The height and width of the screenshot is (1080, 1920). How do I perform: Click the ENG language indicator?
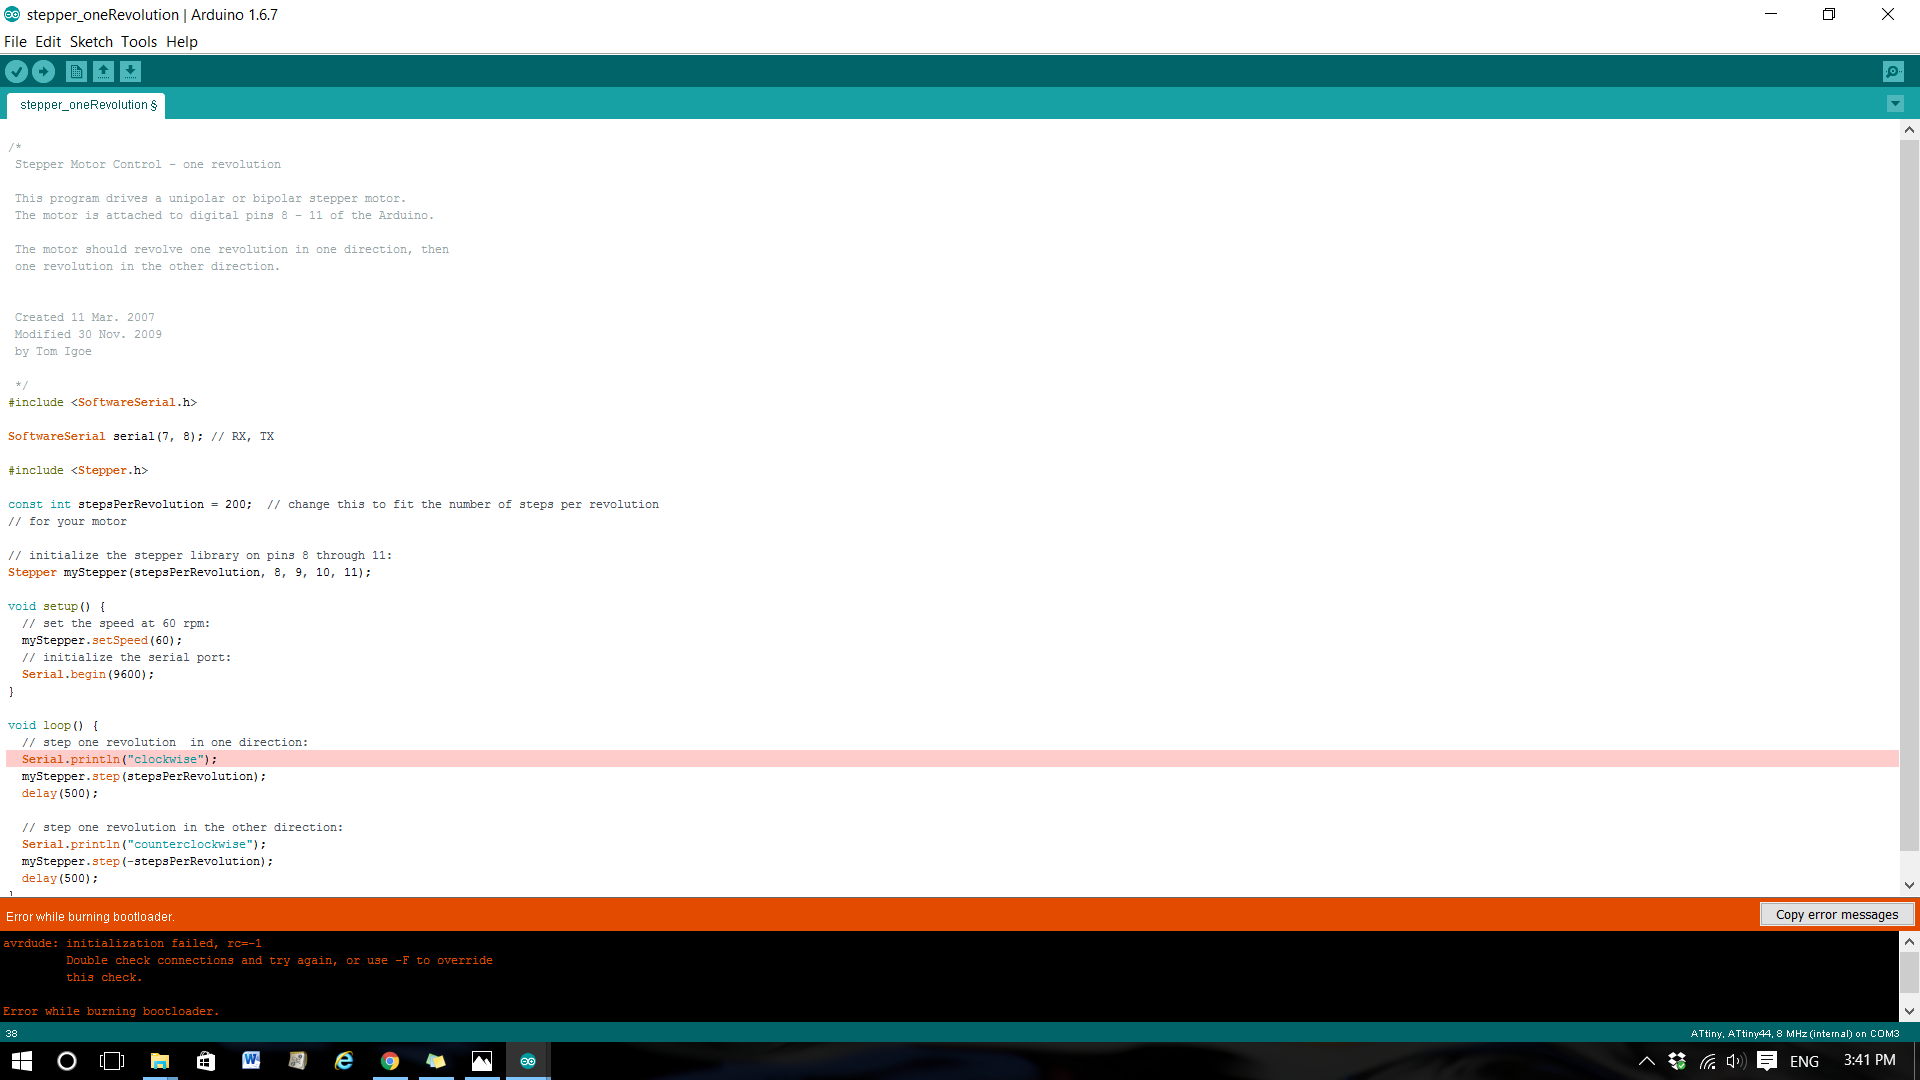(1804, 1061)
